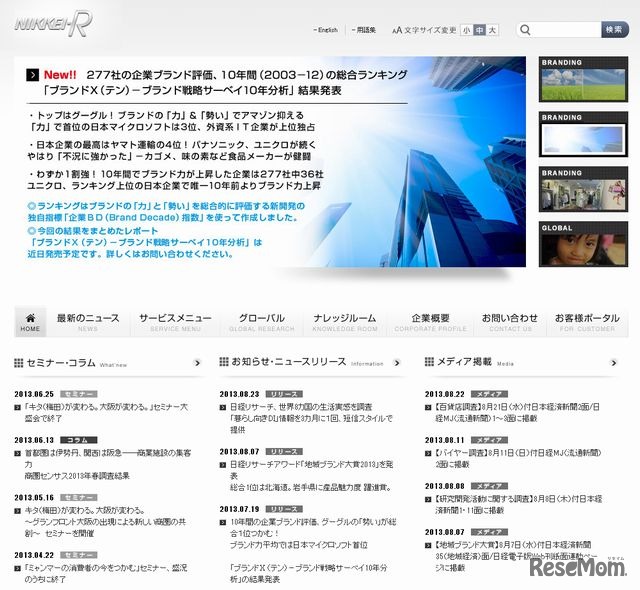This screenshot has width=640, height=590.
Task: Open the お知らせ・ニュースリリース section arrow
Action: pyautogui.click(x=397, y=363)
